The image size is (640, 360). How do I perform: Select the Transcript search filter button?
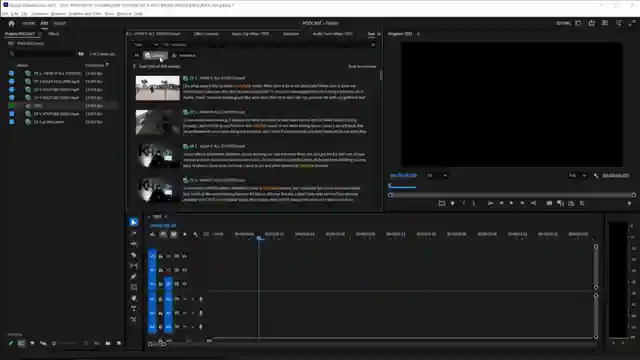tap(184, 56)
